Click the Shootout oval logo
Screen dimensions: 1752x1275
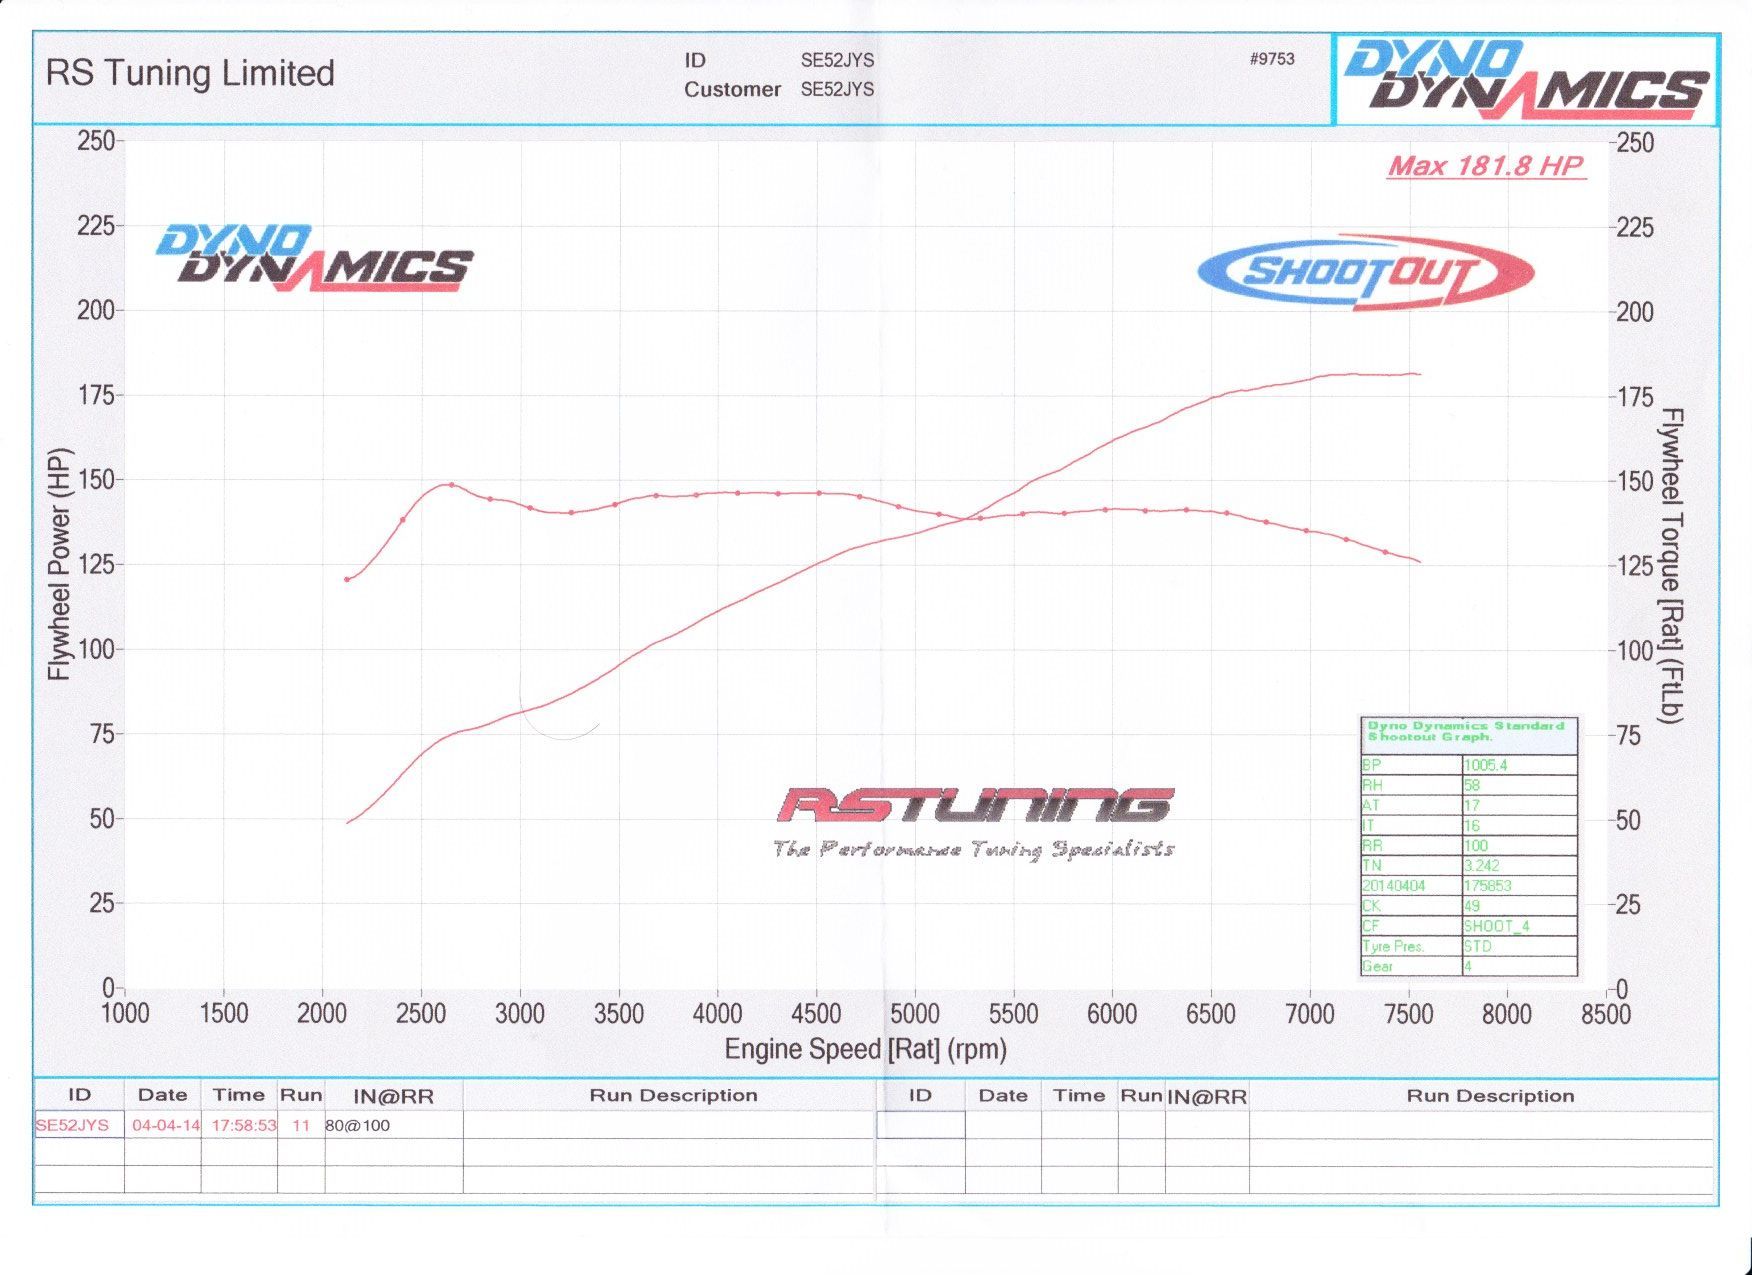(1366, 272)
